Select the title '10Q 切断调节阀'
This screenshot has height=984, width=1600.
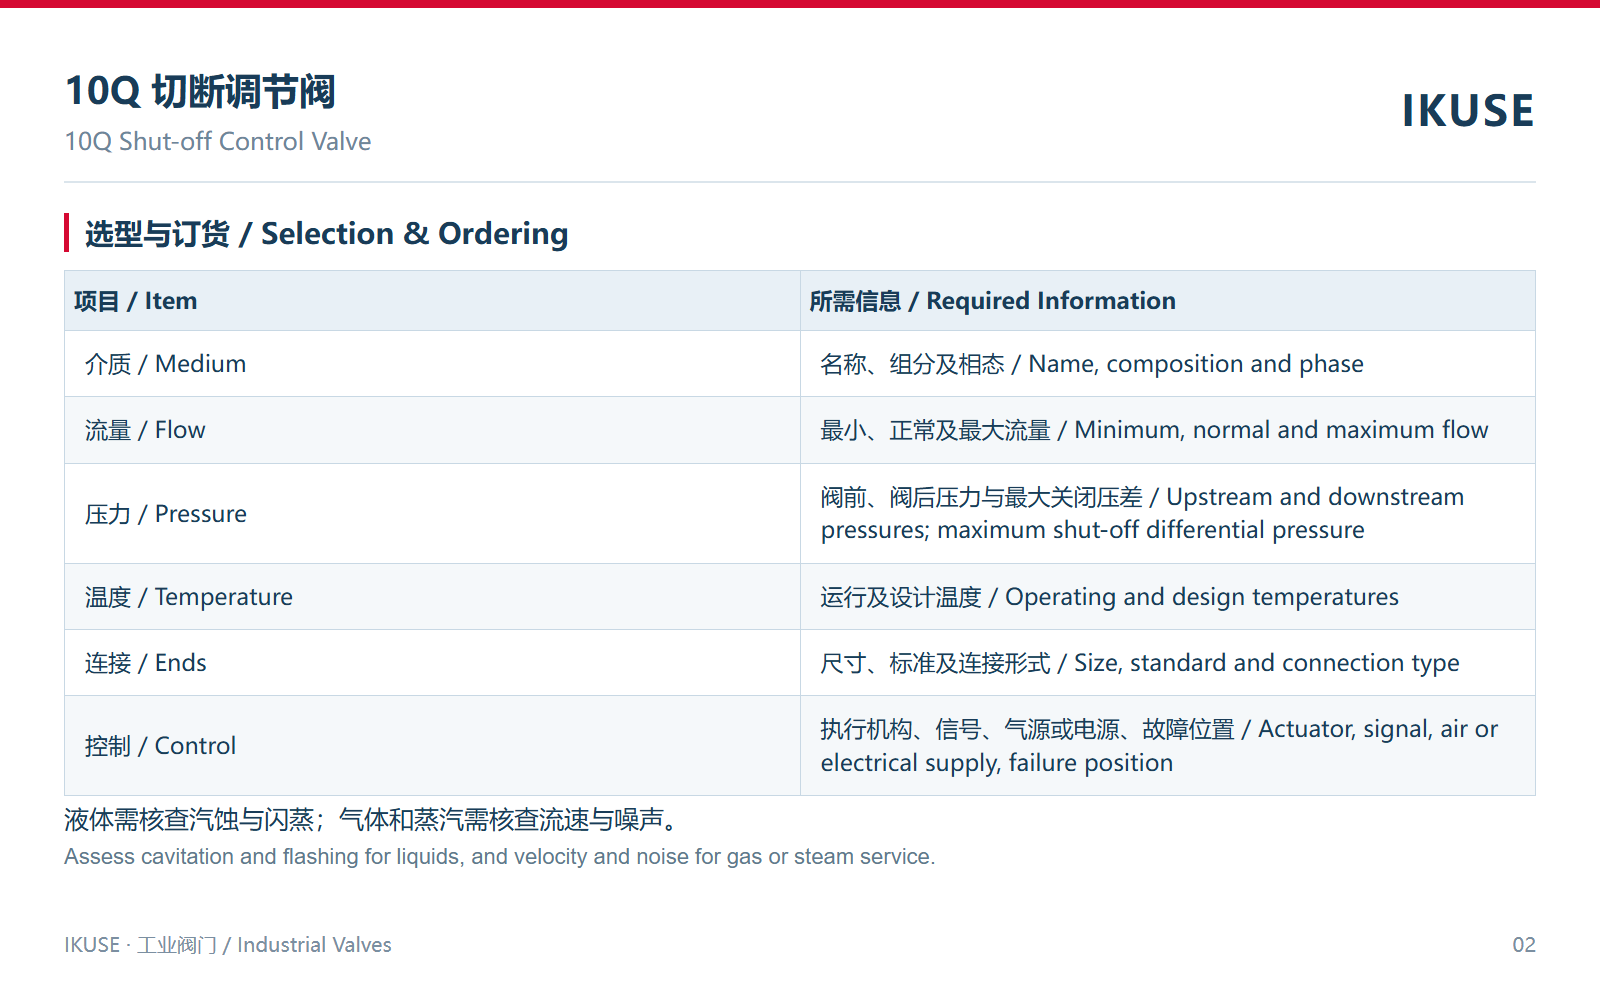click(200, 92)
